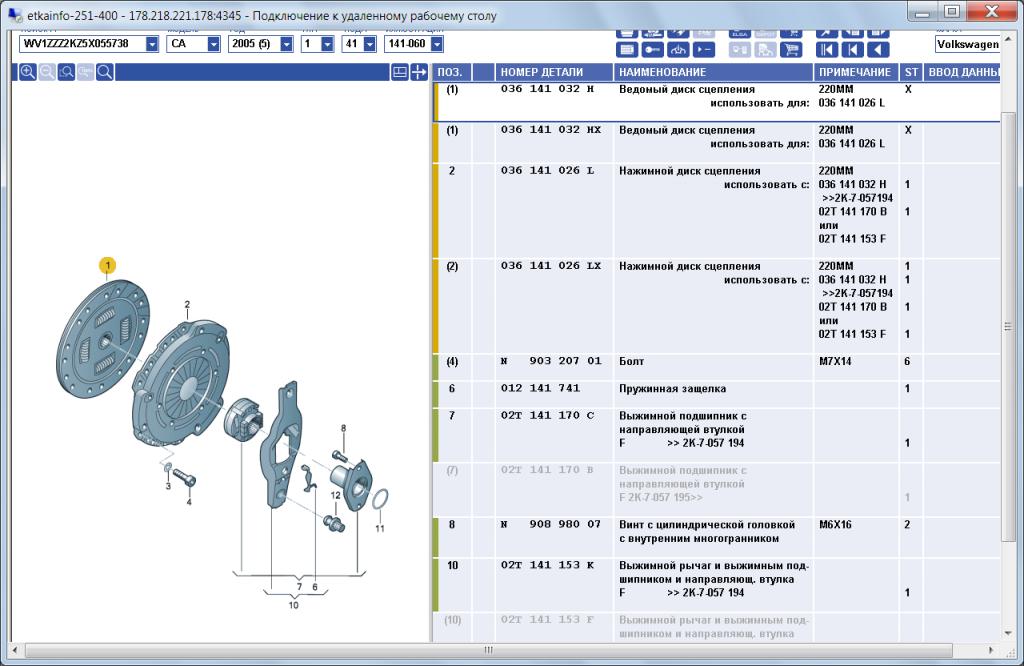Image resolution: width=1024 pixels, height=666 pixels.
Task: Select part number 02T 141 153 K
Action: click(547, 565)
